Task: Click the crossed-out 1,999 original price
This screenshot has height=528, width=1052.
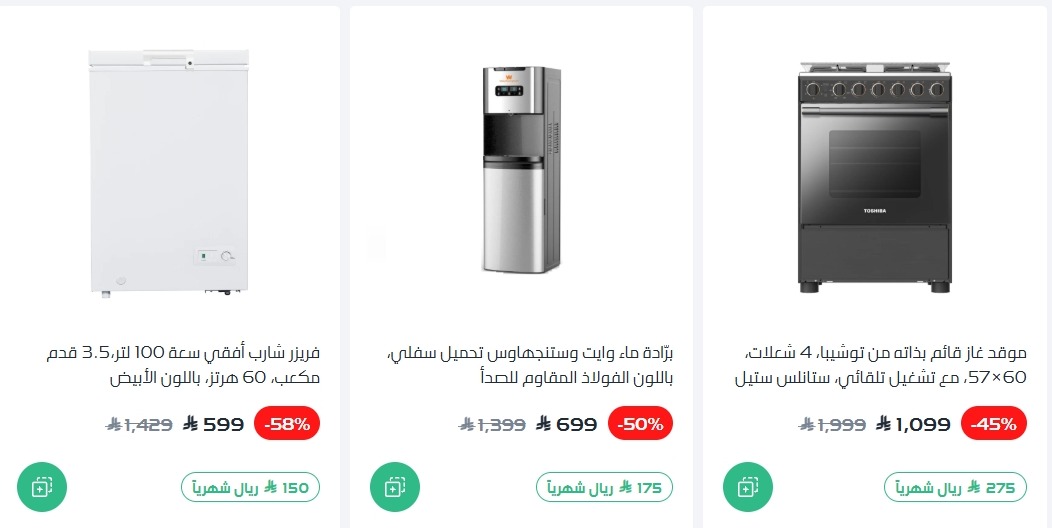Action: (832, 424)
